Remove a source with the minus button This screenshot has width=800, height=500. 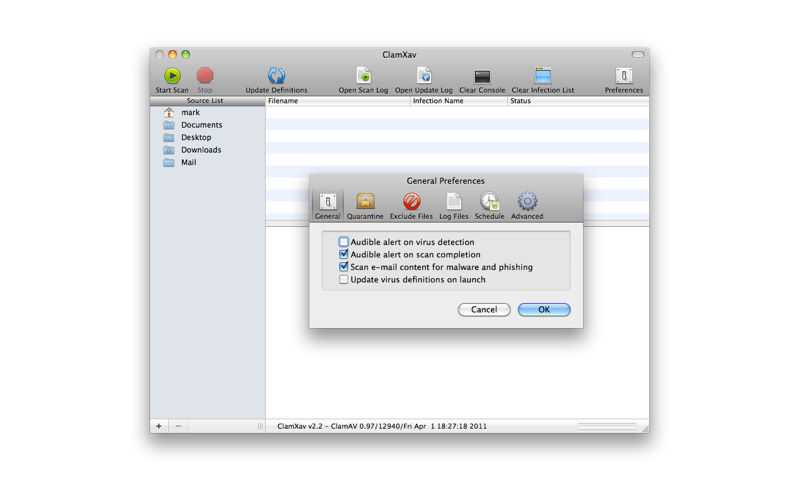[178, 426]
